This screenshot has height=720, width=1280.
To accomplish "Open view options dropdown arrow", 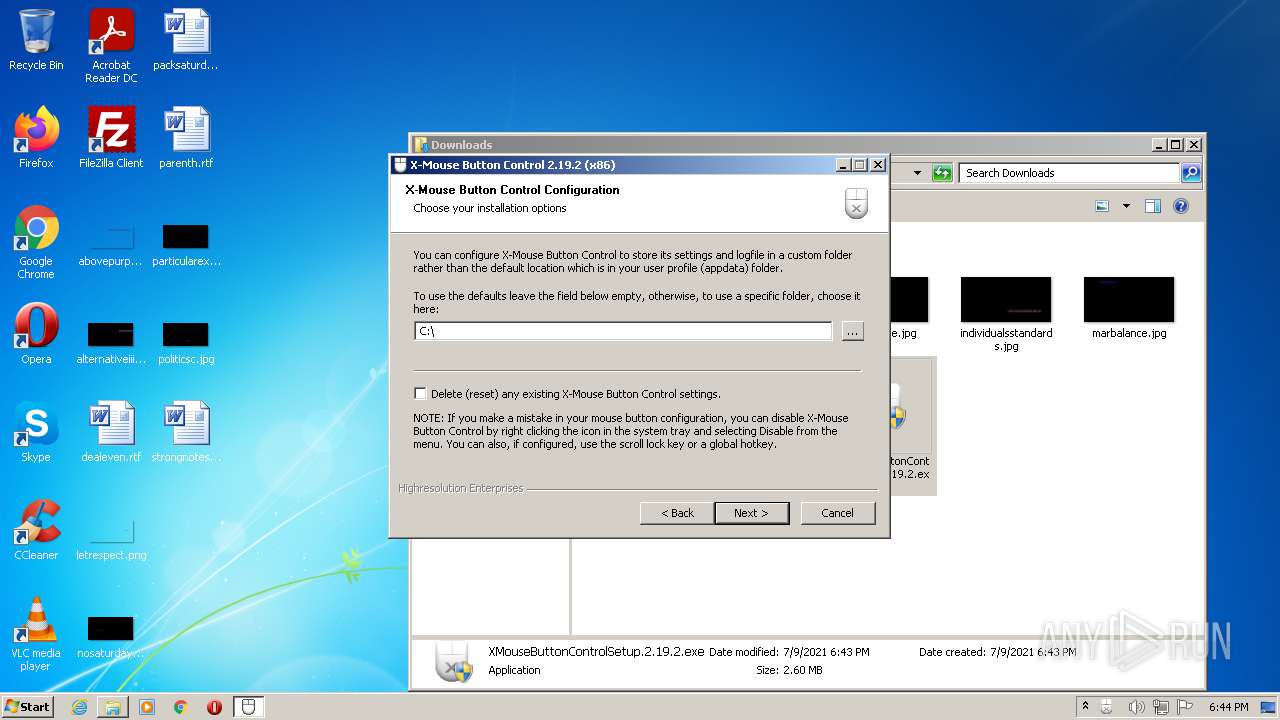I will 1126,206.
